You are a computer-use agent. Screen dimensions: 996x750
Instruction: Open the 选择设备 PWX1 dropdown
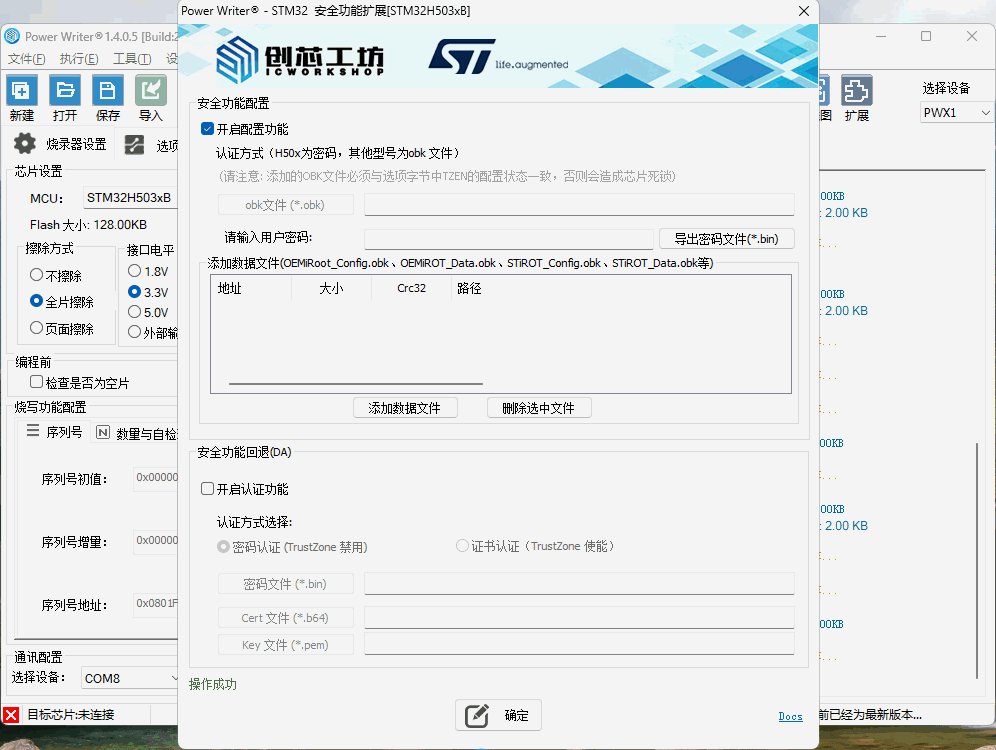pyautogui.click(x=956, y=113)
